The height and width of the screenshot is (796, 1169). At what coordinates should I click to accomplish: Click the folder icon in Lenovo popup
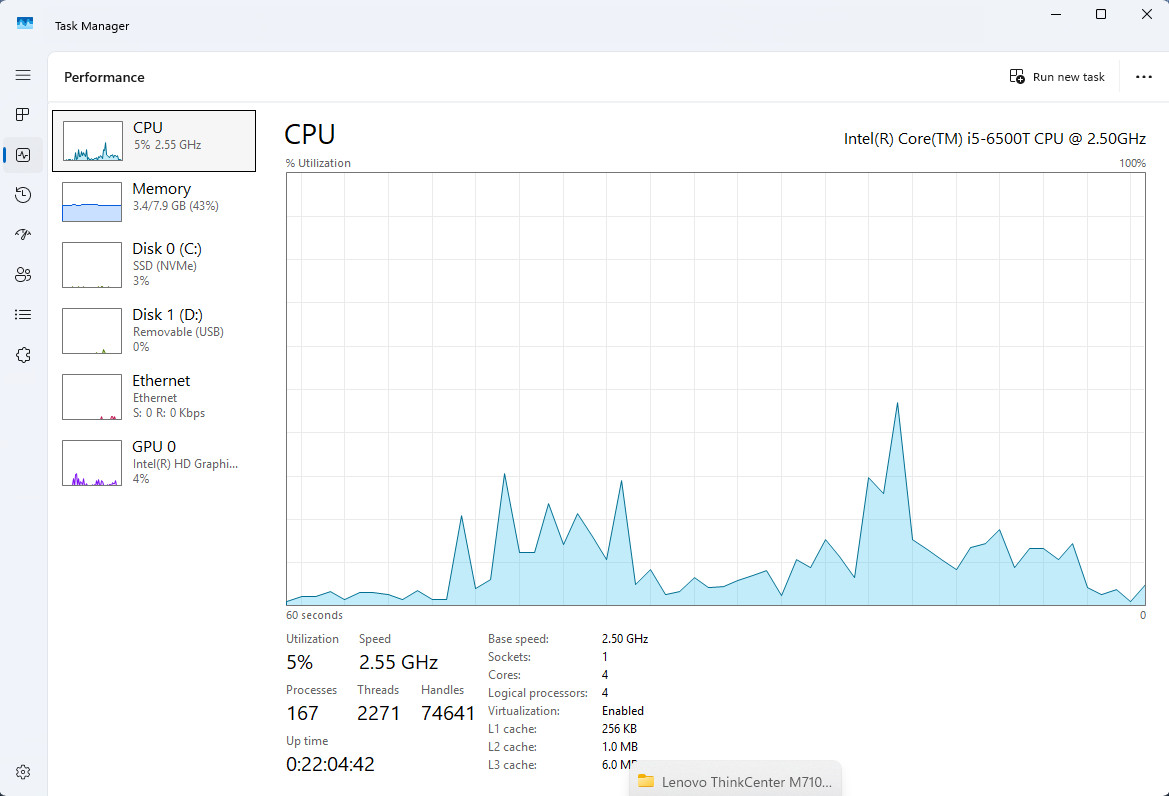[646, 781]
